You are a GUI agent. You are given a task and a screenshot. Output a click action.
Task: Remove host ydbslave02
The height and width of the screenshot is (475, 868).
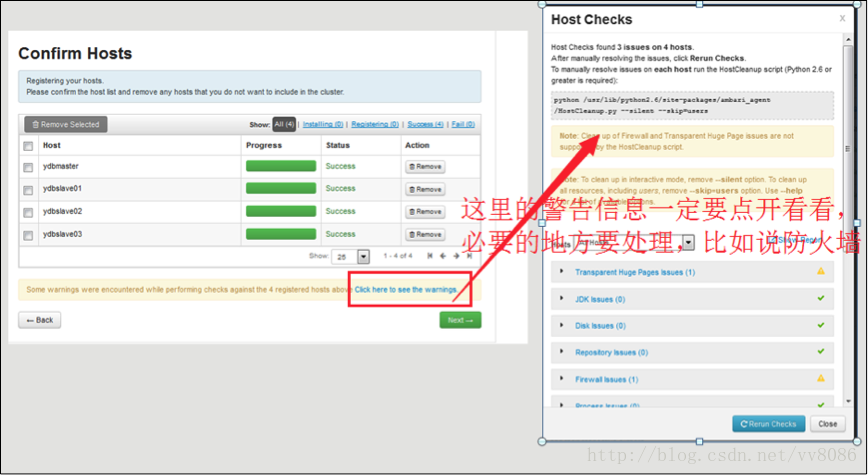click(x=425, y=211)
